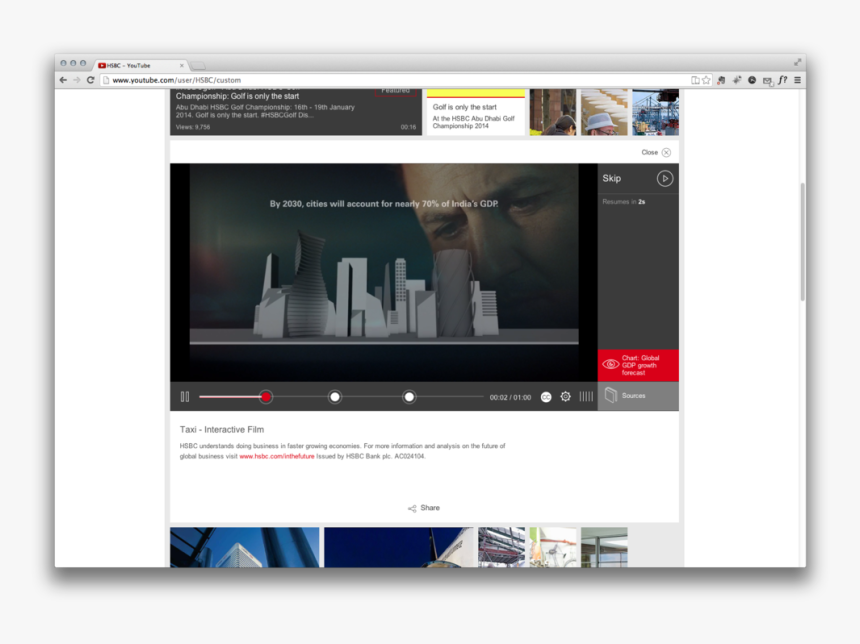
Task: Select the HSBC - YouTube tab
Action: (x=140, y=65)
